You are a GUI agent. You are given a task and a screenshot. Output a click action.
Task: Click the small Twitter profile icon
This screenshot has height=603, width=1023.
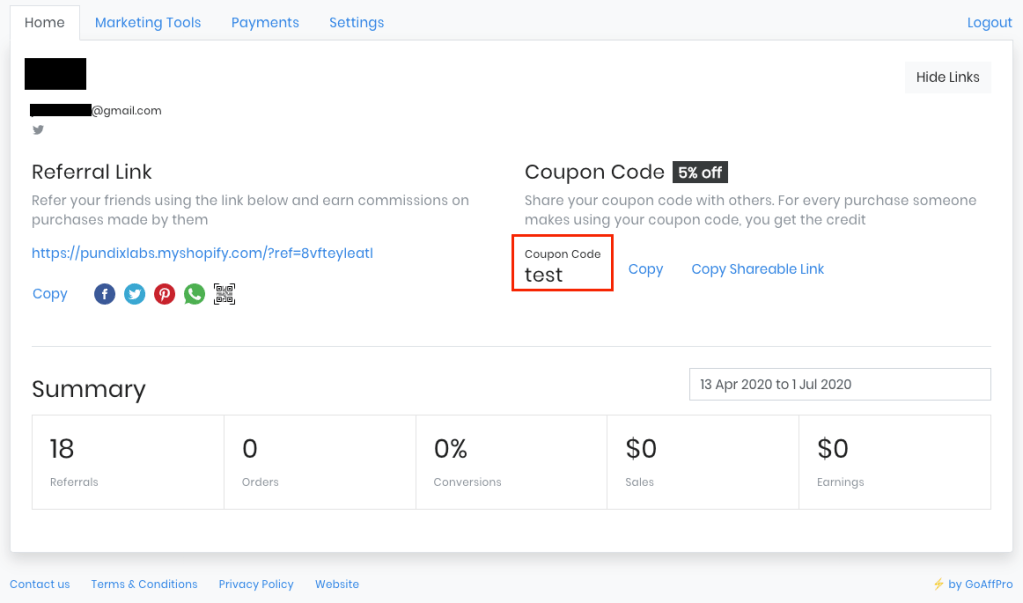click(x=38, y=130)
